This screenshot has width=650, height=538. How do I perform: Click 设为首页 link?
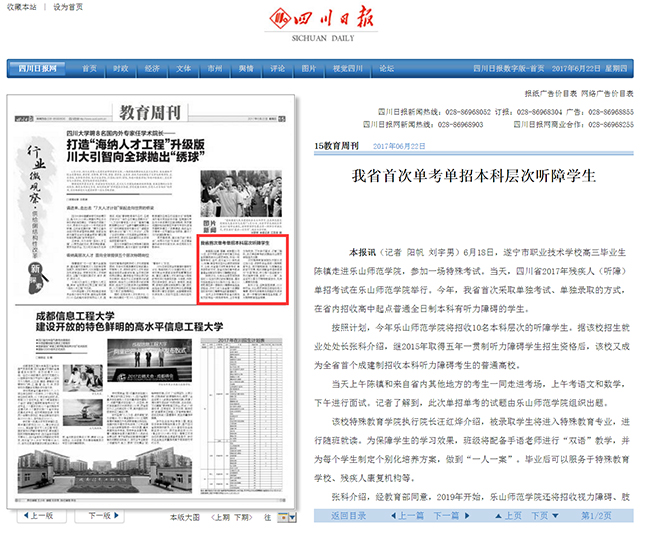[x=68, y=6]
